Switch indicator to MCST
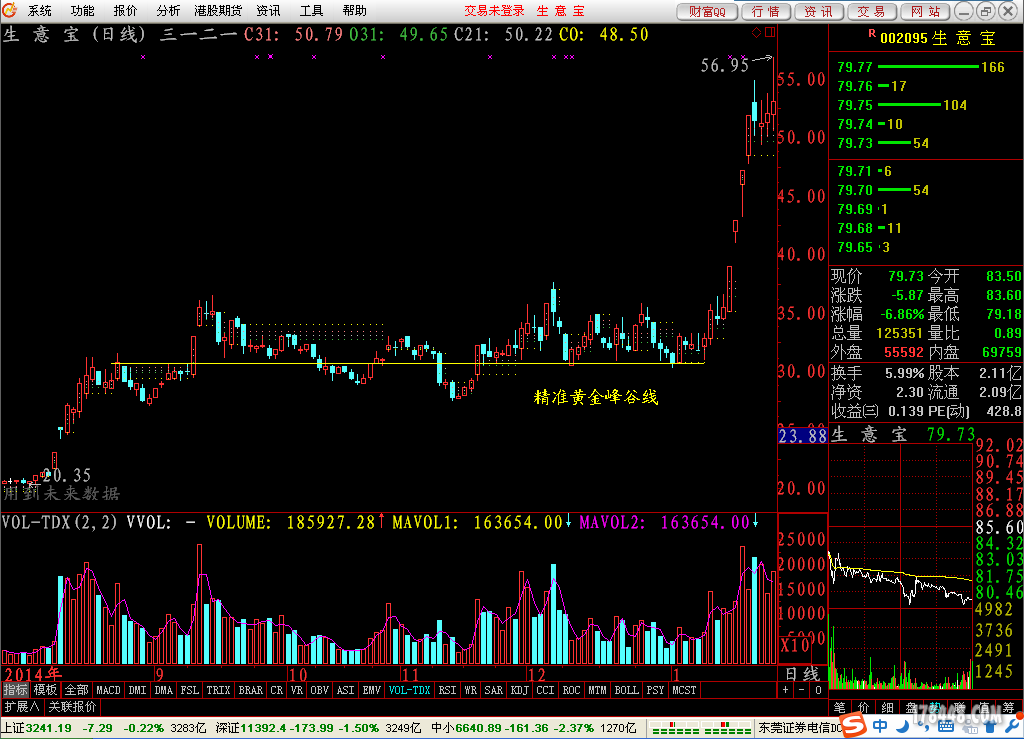The width and height of the screenshot is (1024, 739). point(684,690)
